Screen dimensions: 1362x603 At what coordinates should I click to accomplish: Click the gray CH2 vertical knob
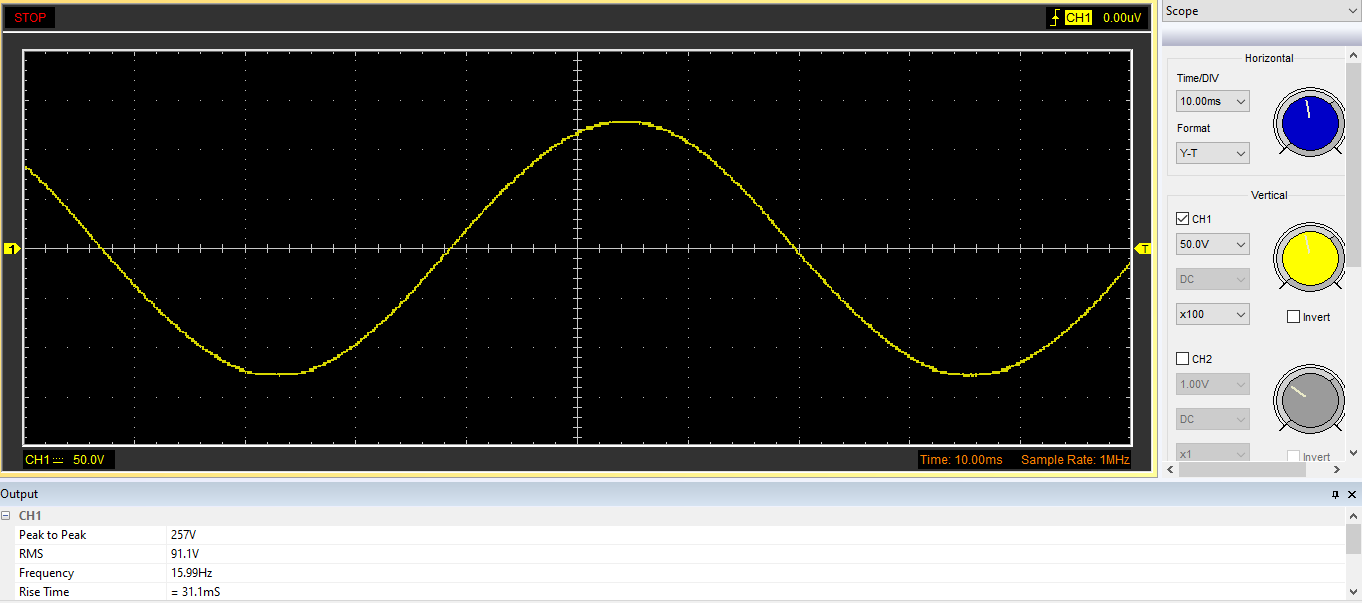[1309, 398]
